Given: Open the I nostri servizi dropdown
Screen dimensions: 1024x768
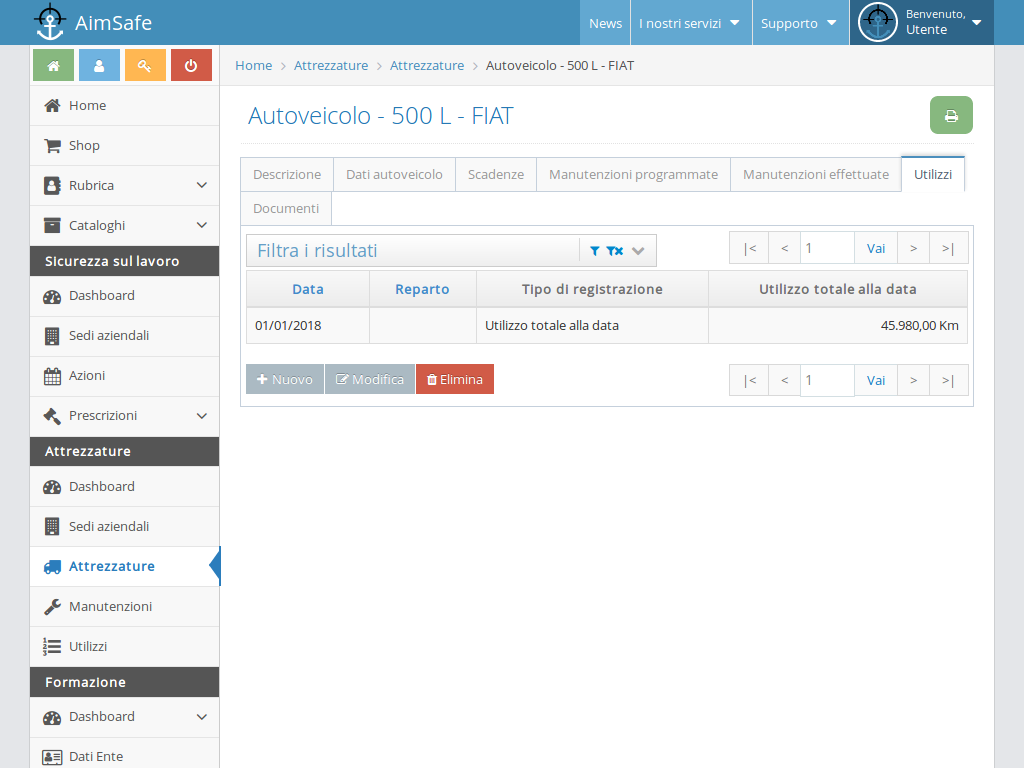Looking at the screenshot, I should point(691,23).
